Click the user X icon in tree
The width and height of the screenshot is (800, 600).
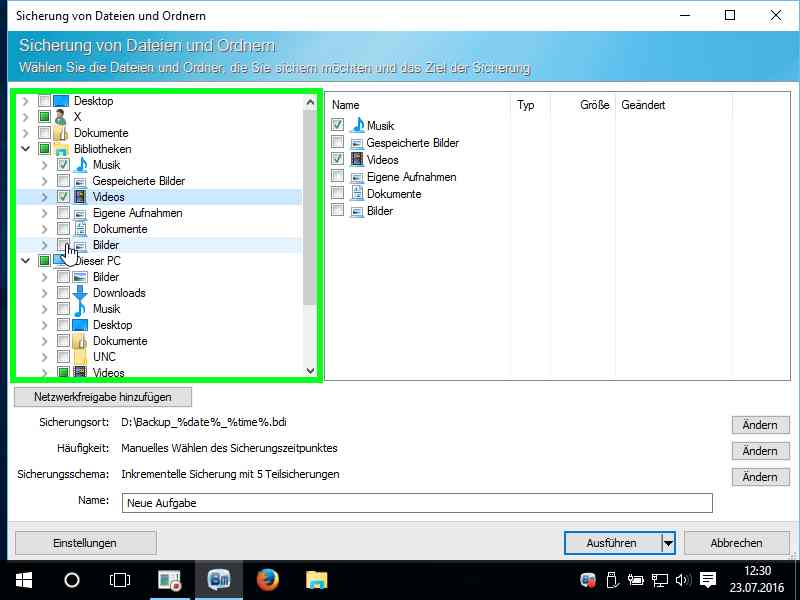61,117
